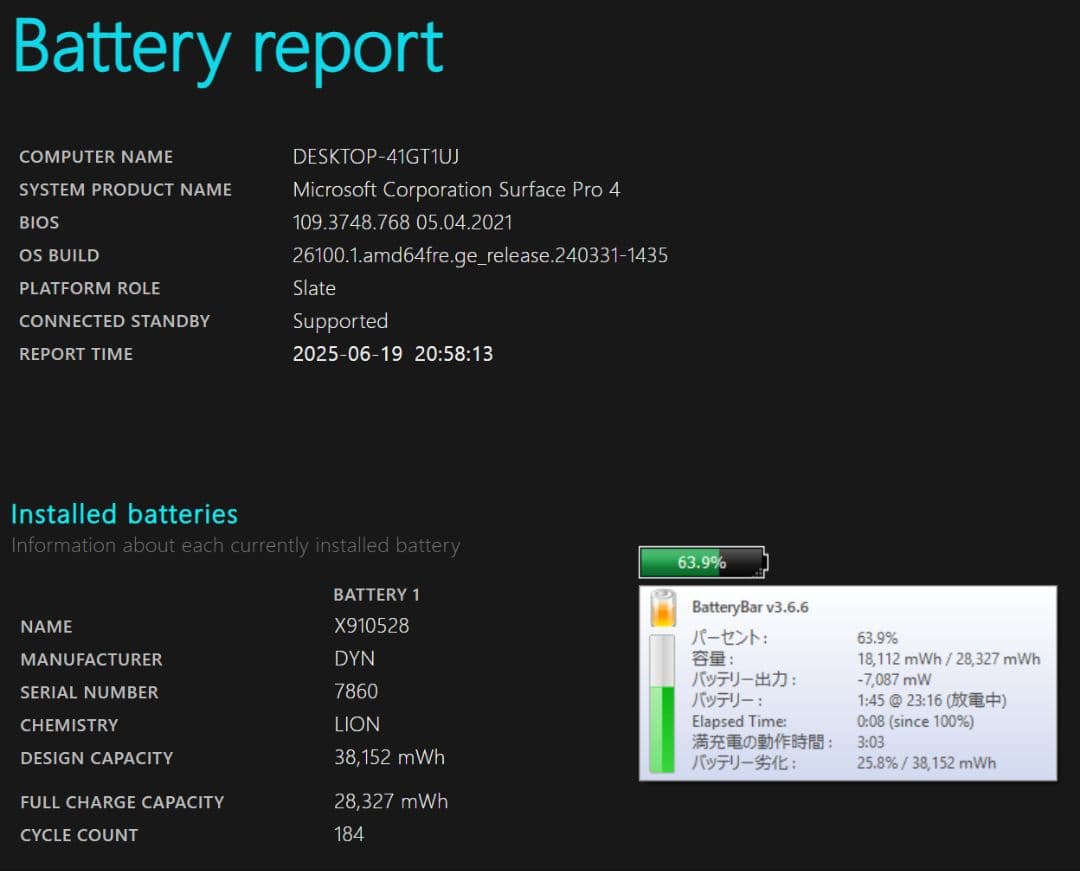
Task: Select design capacity 38,152 mWh in the battery table
Action: click(389, 757)
